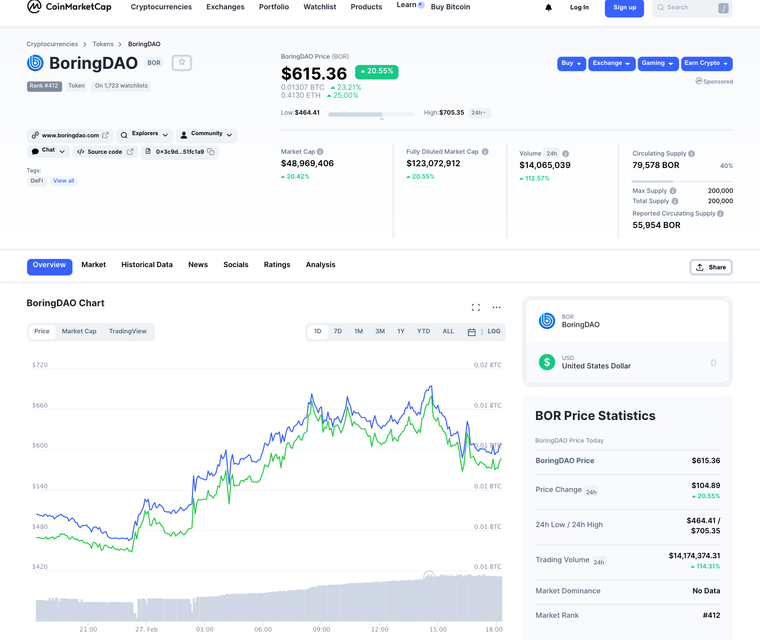Viewport: 760px width, 640px height.
Task: Select the ALL chart range
Action: [x=448, y=332]
